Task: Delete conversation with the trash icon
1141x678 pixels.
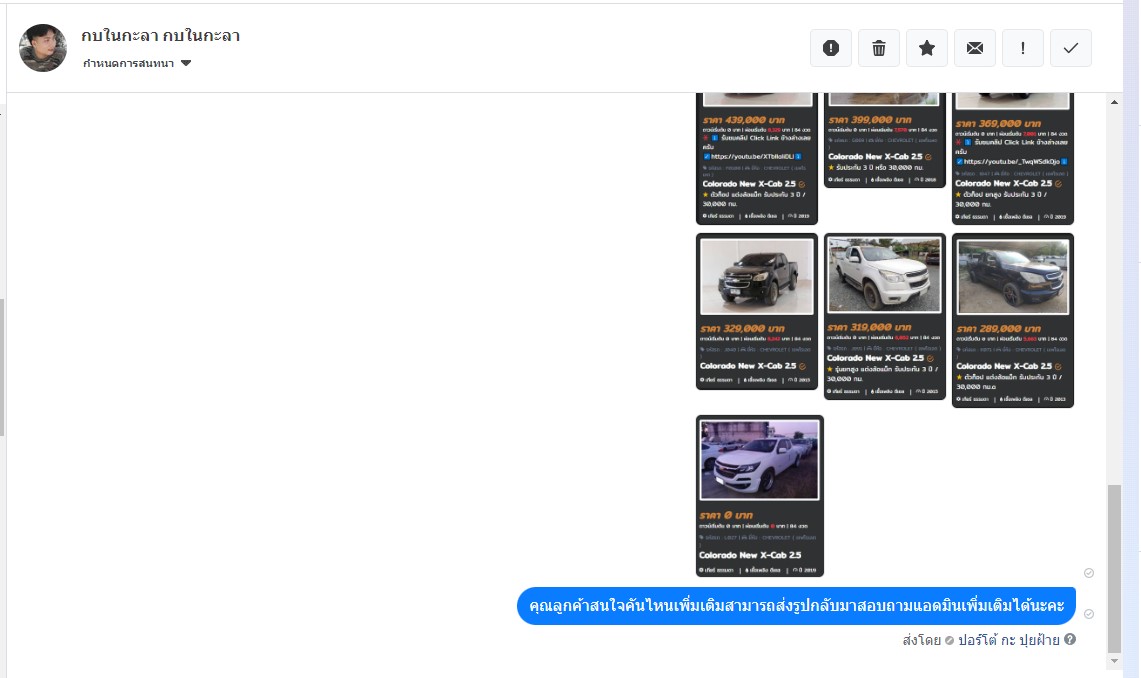Action: click(879, 48)
